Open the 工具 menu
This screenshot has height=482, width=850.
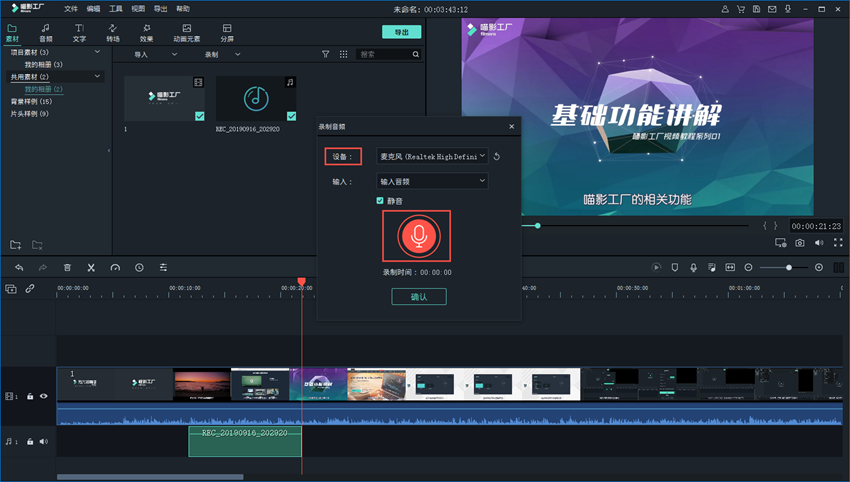tap(116, 8)
